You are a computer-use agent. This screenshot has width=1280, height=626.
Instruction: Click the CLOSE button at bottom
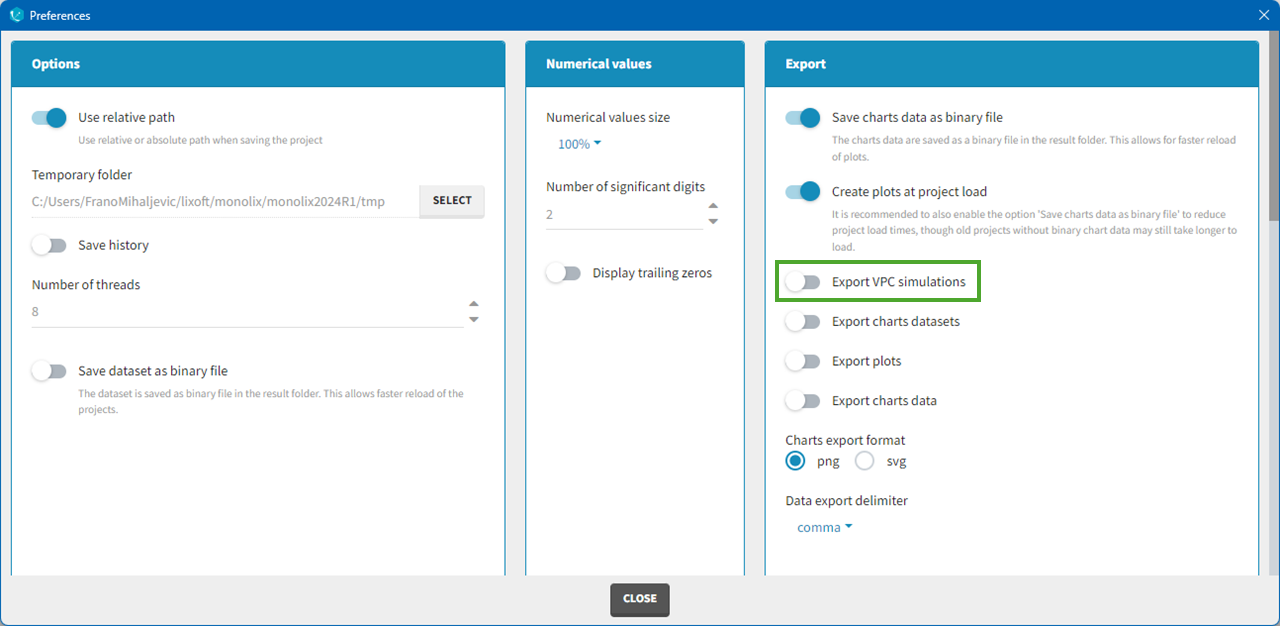(x=640, y=599)
